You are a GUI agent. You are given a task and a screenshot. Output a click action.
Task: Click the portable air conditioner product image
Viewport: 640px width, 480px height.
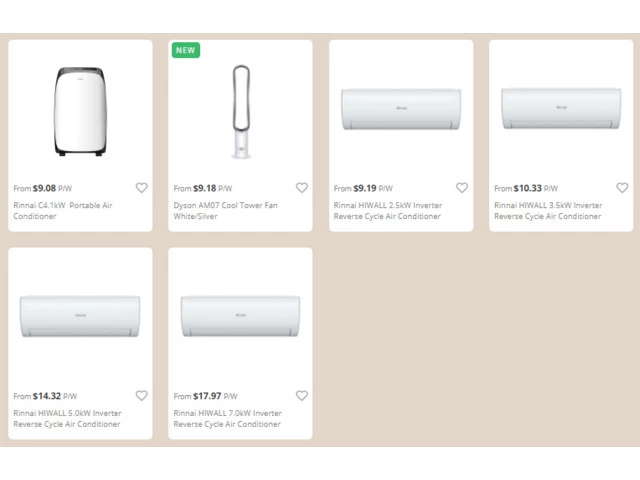click(80, 112)
